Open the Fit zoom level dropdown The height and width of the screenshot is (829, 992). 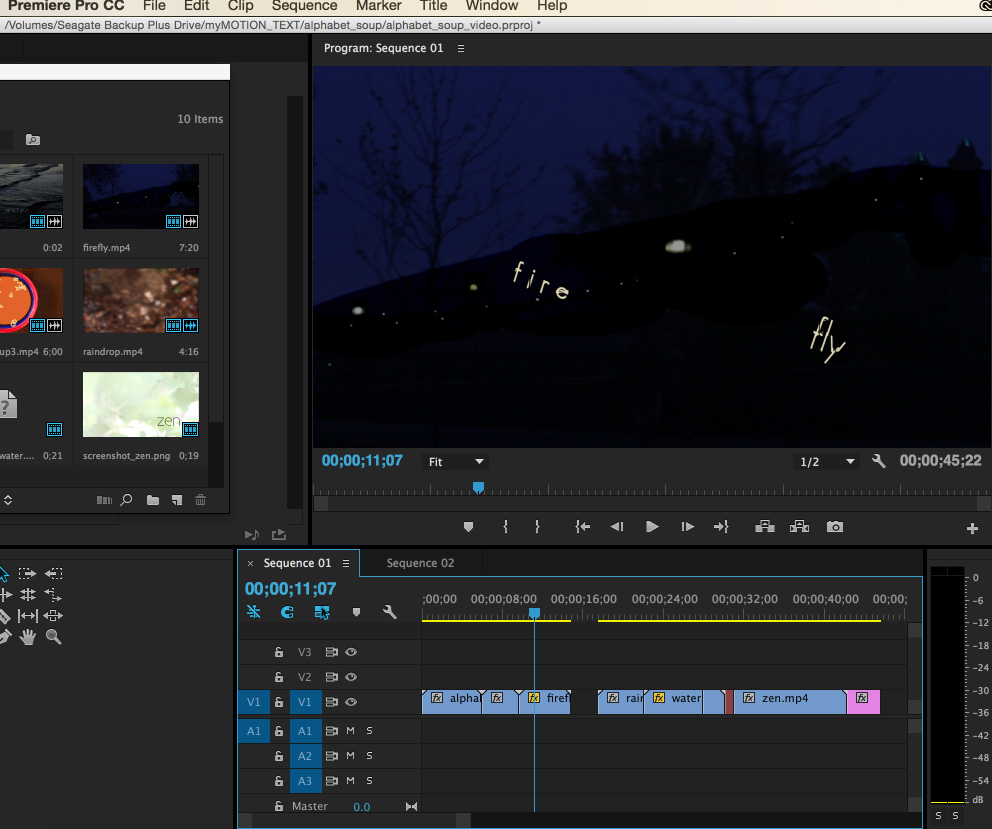point(455,461)
